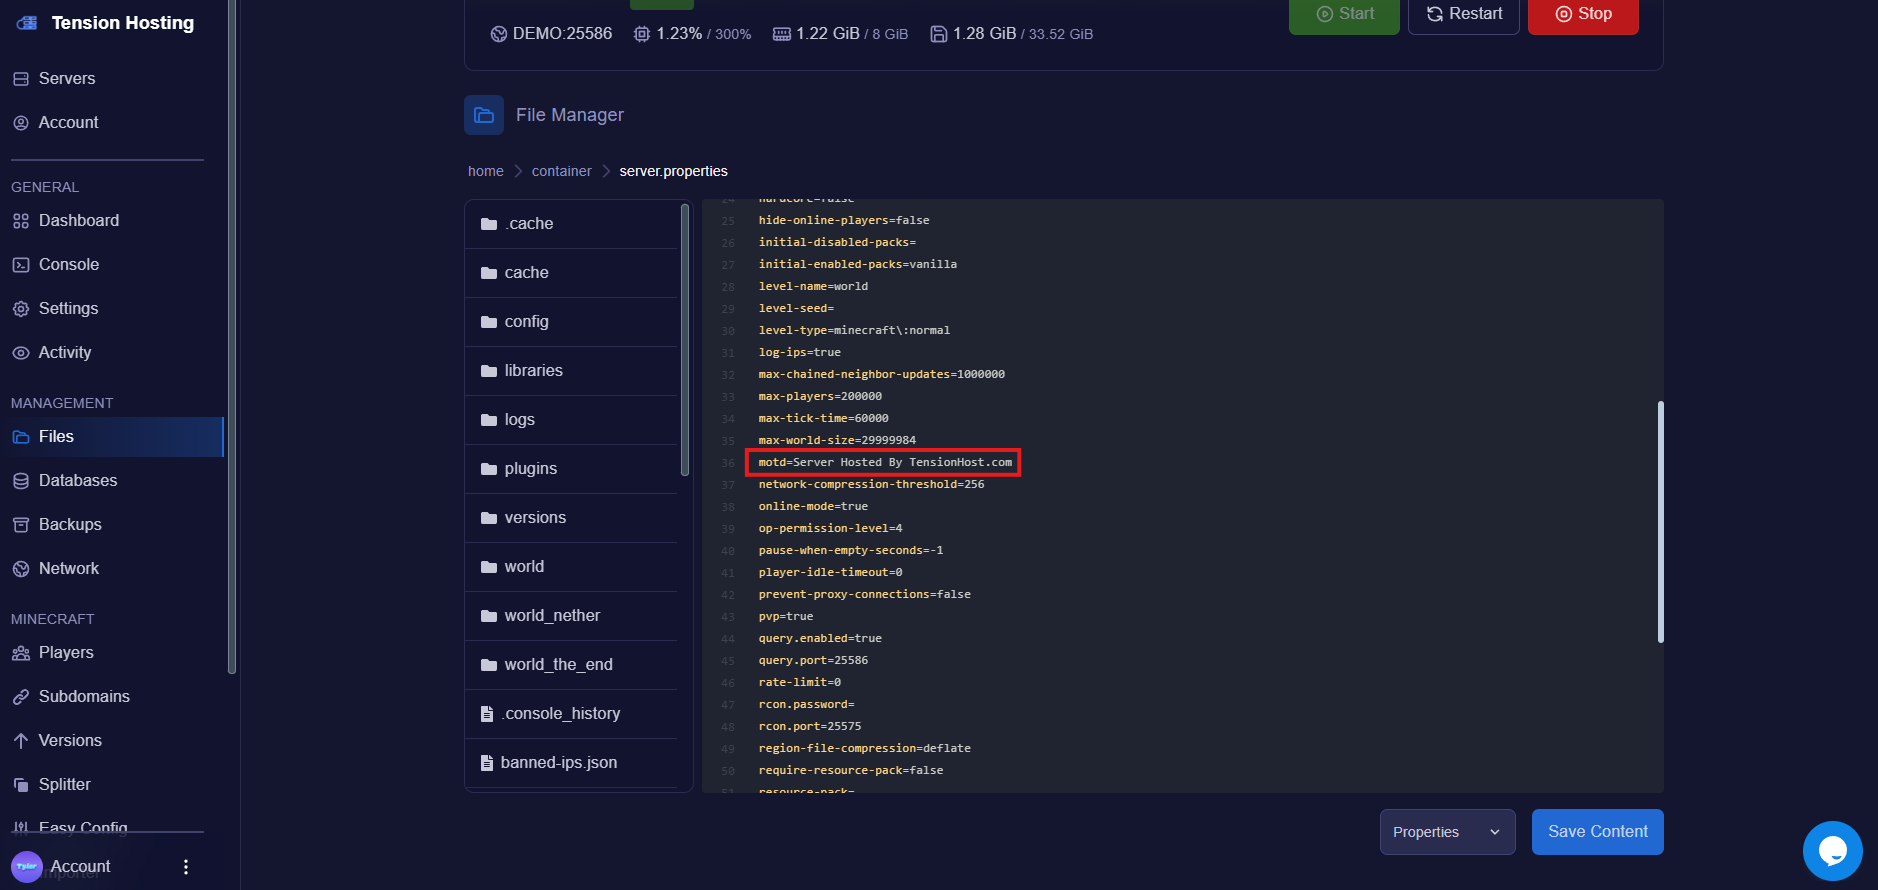This screenshot has height=890, width=1878.
Task: Click the DEMO:25586 address globe icon
Action: [499, 34]
